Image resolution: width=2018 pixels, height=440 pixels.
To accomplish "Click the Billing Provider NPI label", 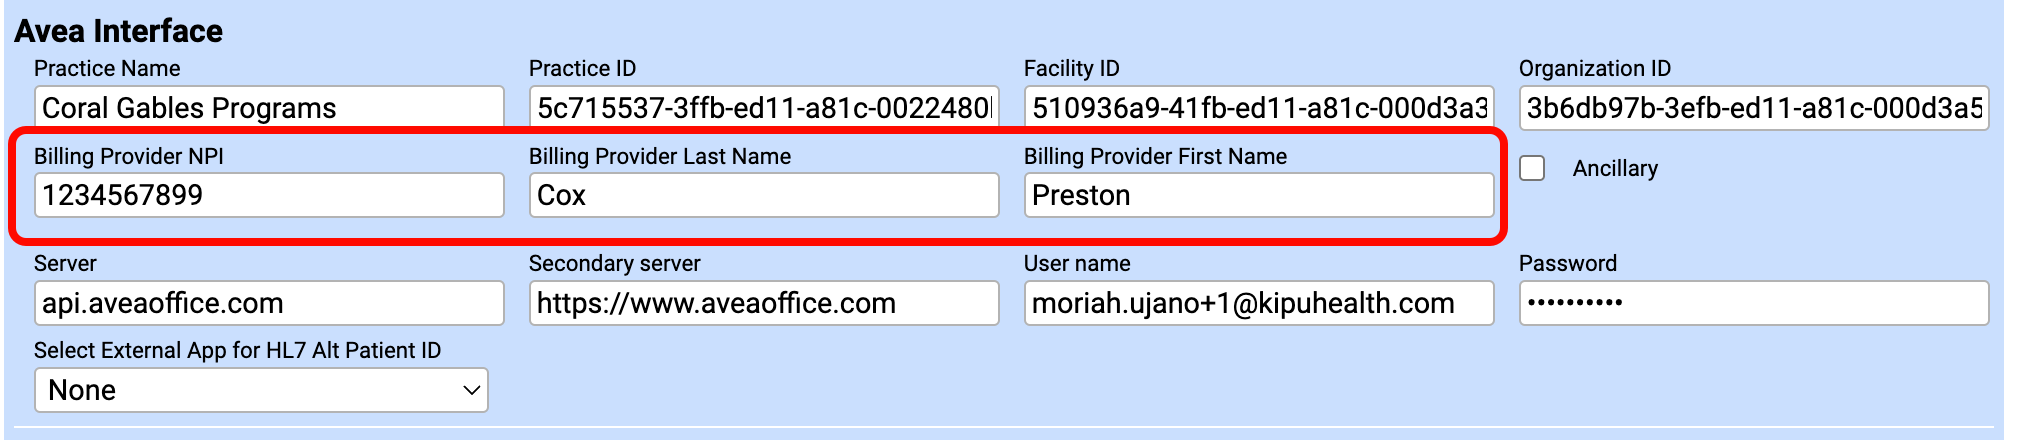I will (x=129, y=156).
